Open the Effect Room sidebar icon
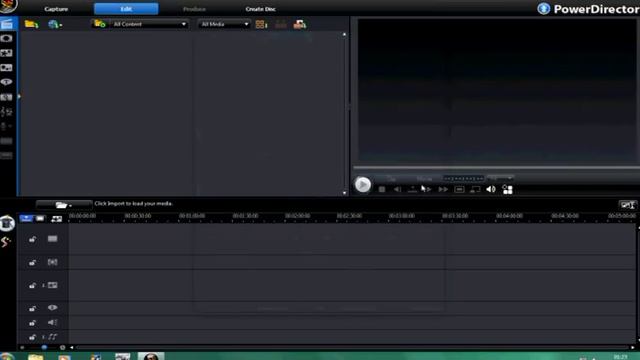 7,38
